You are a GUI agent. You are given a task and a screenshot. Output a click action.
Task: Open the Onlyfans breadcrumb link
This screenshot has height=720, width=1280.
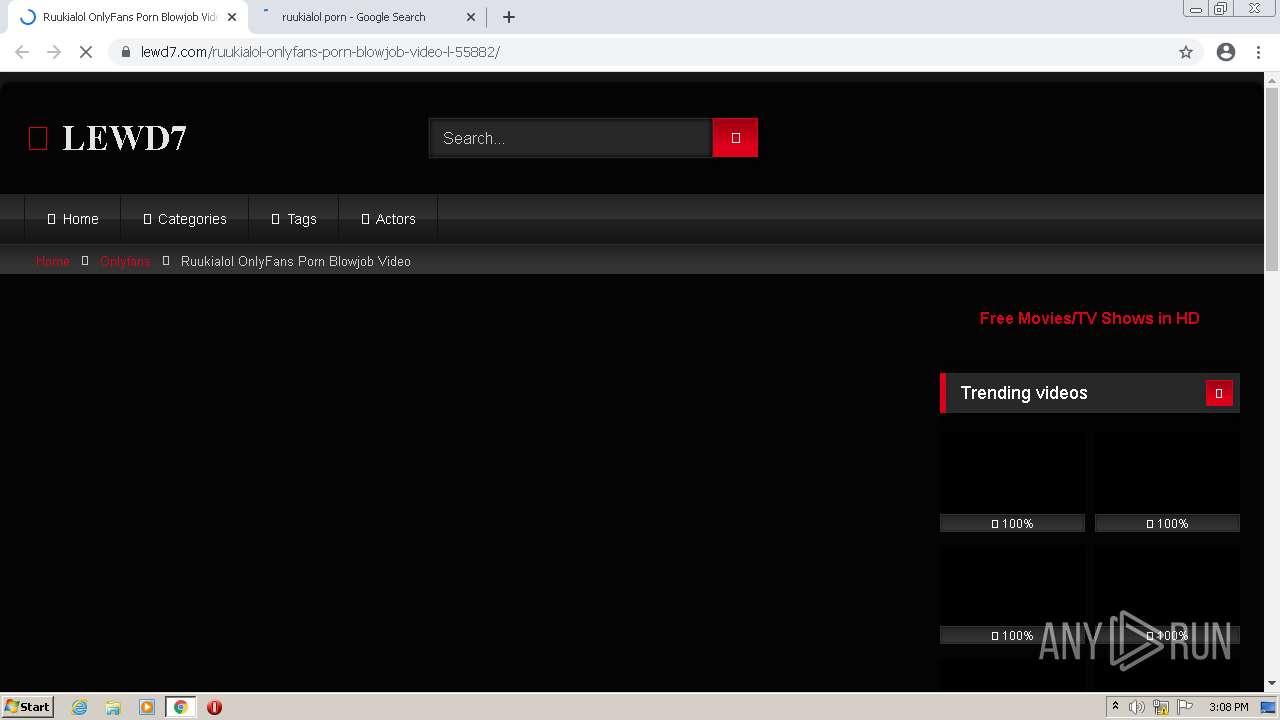pos(125,261)
